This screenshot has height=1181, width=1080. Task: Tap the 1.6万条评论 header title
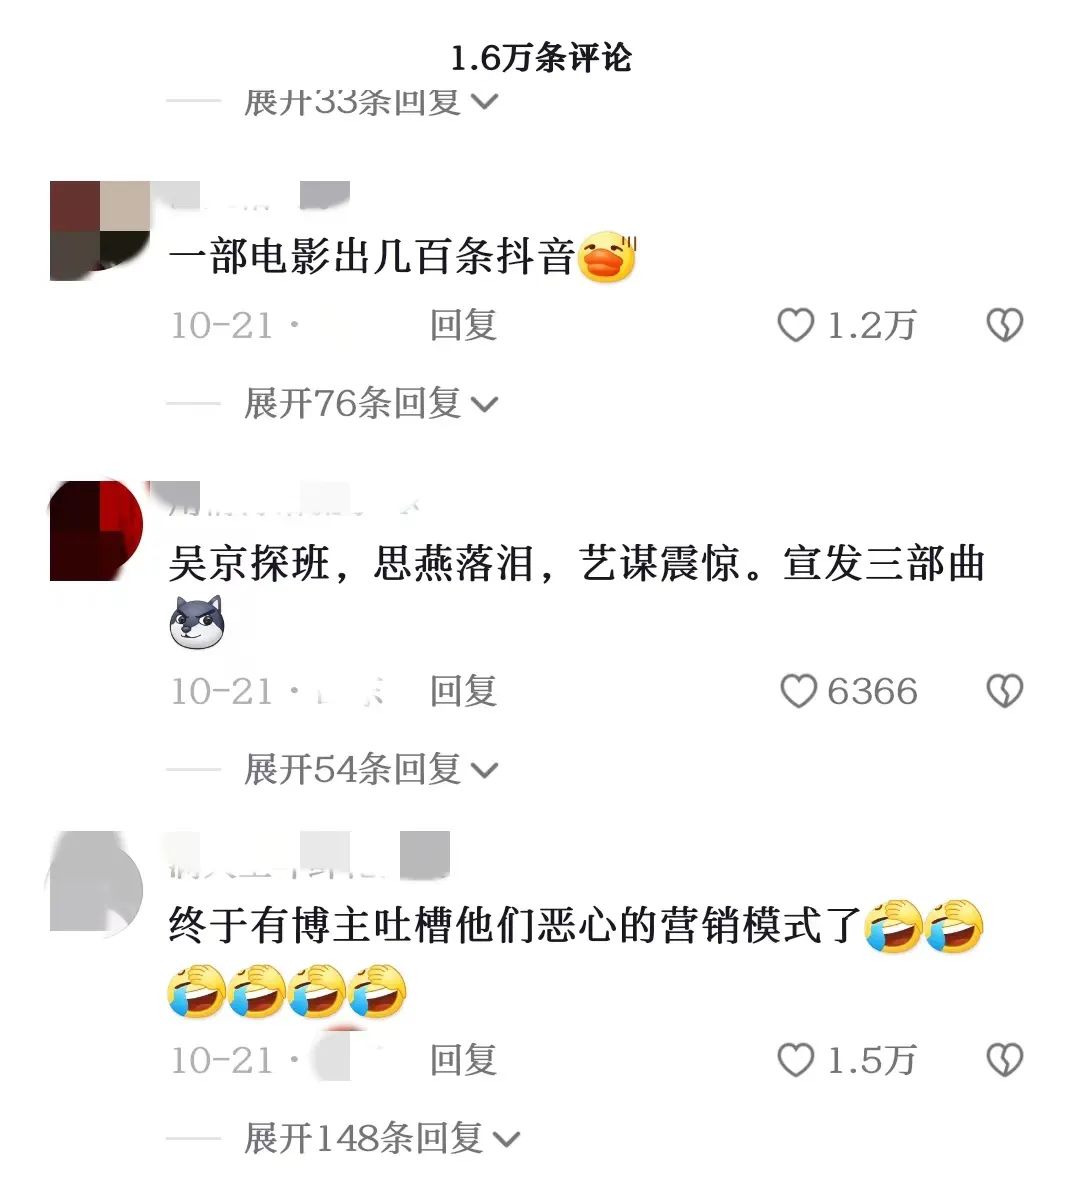(541, 58)
